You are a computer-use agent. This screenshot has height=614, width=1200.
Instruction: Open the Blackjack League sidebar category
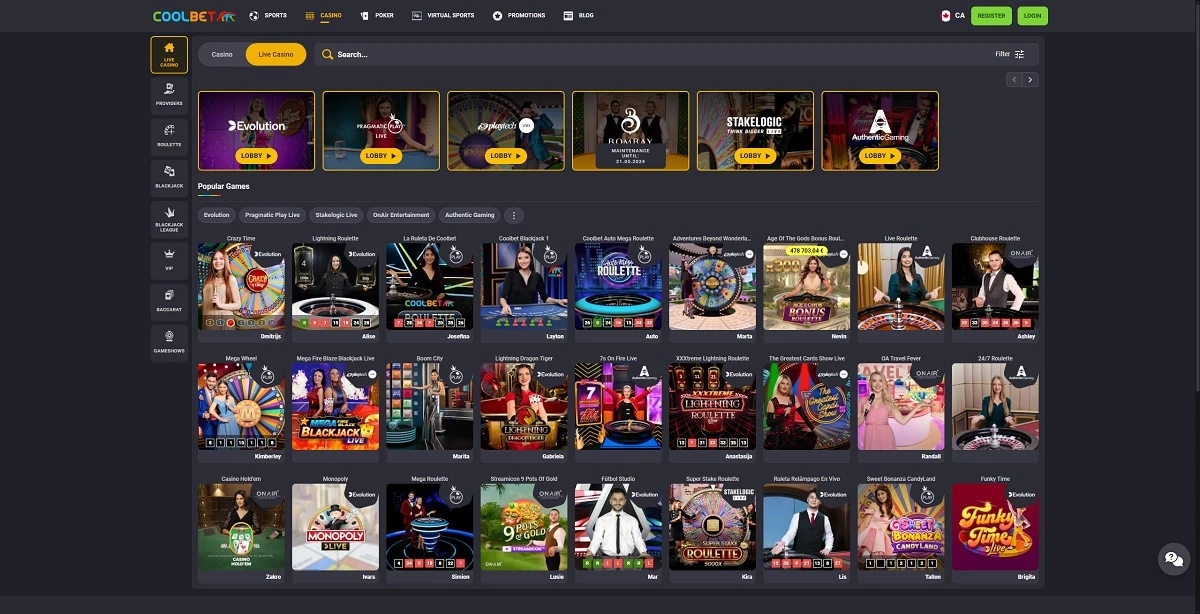[x=169, y=219]
